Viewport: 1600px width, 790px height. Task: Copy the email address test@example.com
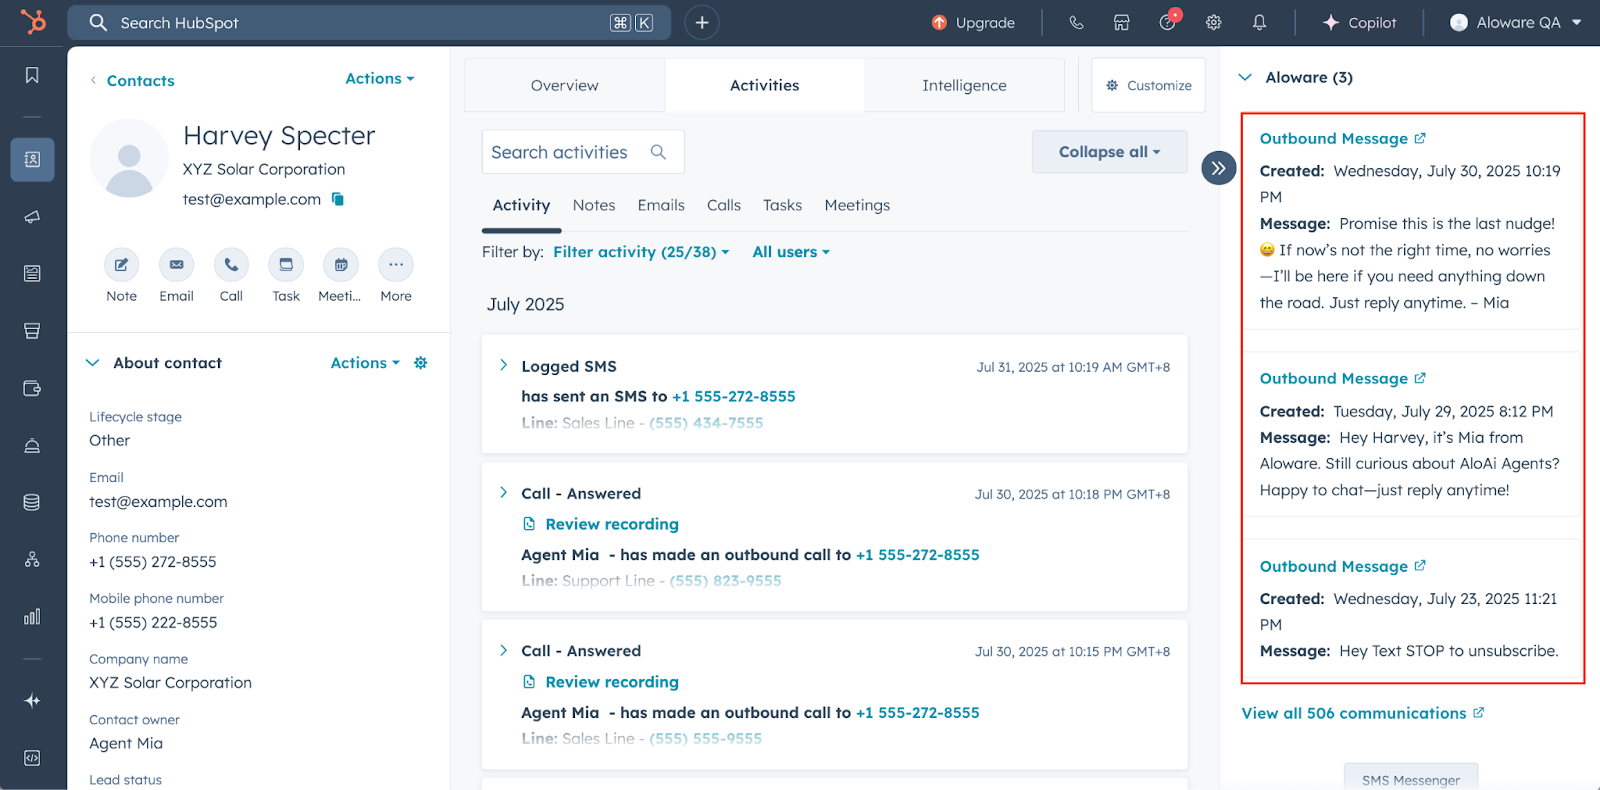[338, 199]
